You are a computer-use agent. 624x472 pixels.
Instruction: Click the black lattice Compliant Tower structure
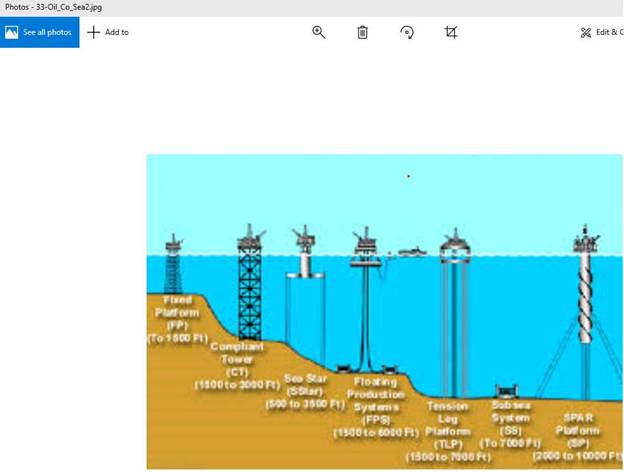249,290
